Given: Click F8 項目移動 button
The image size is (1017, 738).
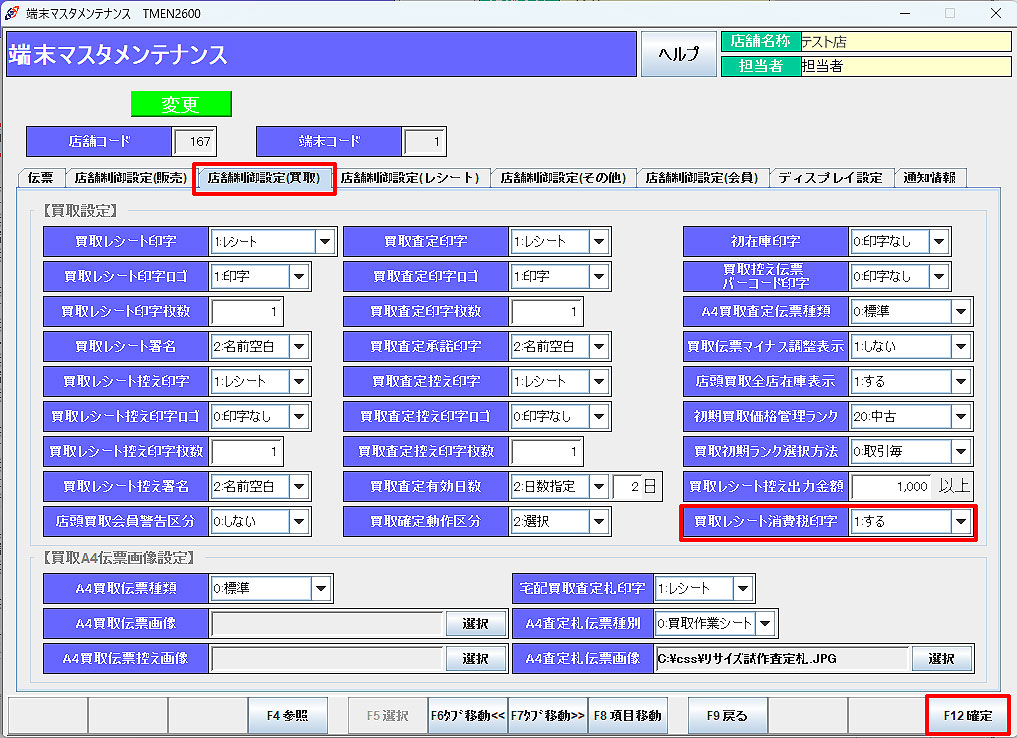Looking at the screenshot, I should point(627,715).
